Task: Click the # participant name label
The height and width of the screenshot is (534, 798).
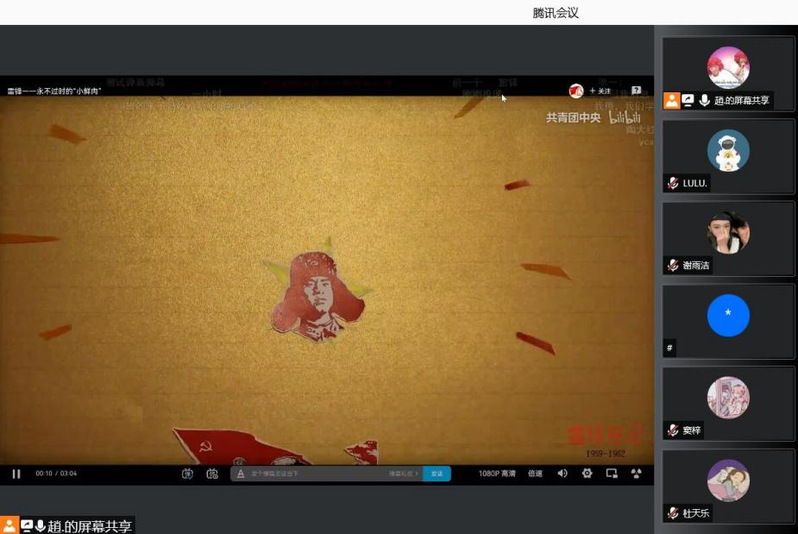Action: [670, 348]
